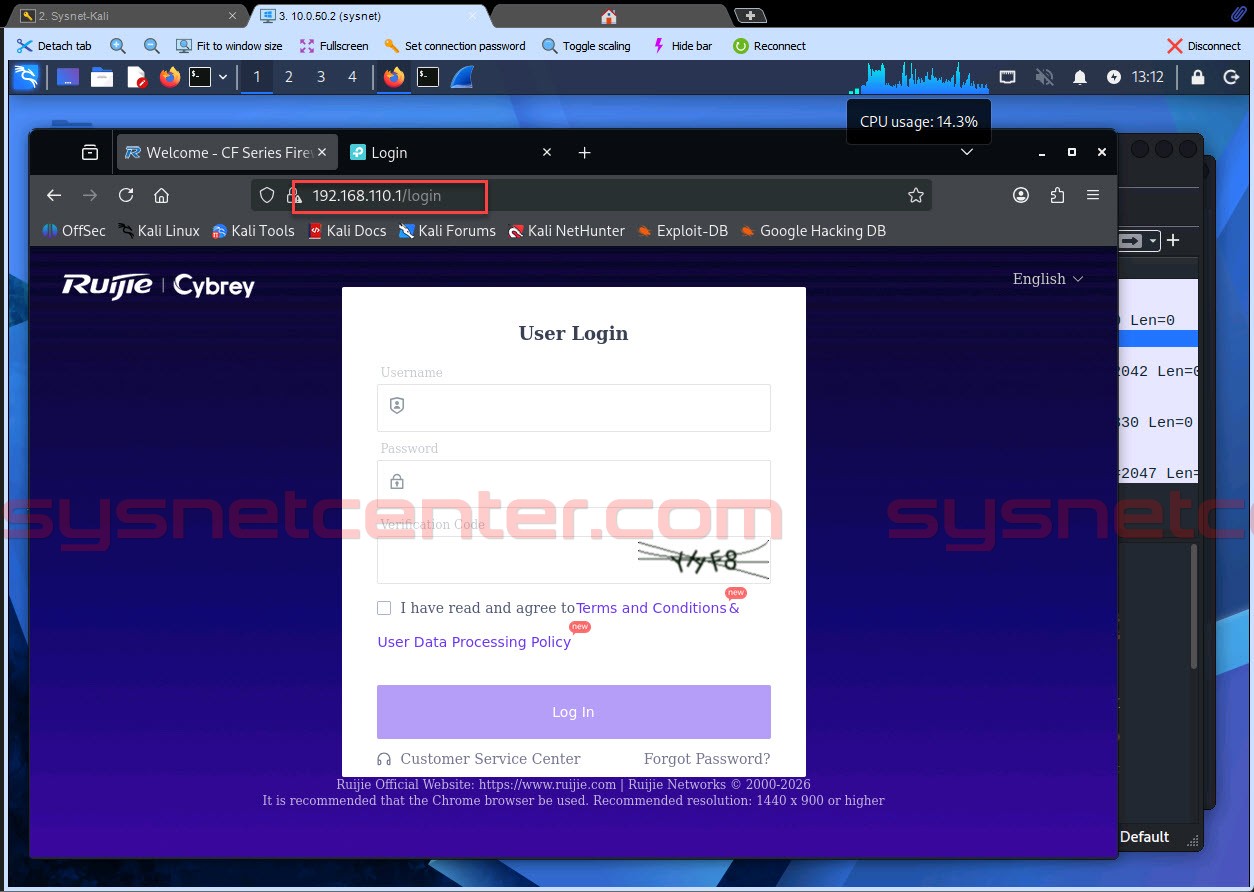Open the file manager icon in Kali panel
This screenshot has width=1254, height=892.
(102, 77)
